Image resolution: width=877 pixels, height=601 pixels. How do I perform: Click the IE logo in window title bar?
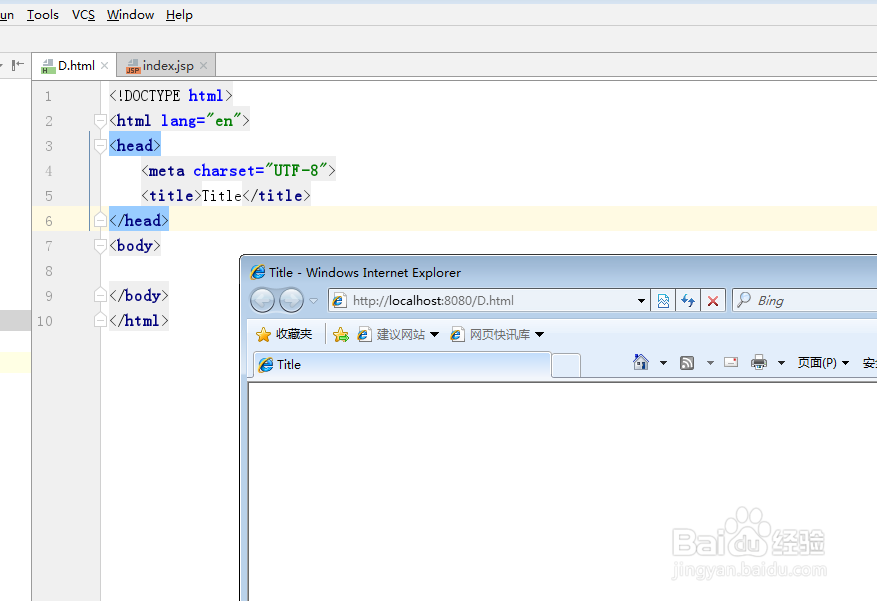[x=258, y=272]
